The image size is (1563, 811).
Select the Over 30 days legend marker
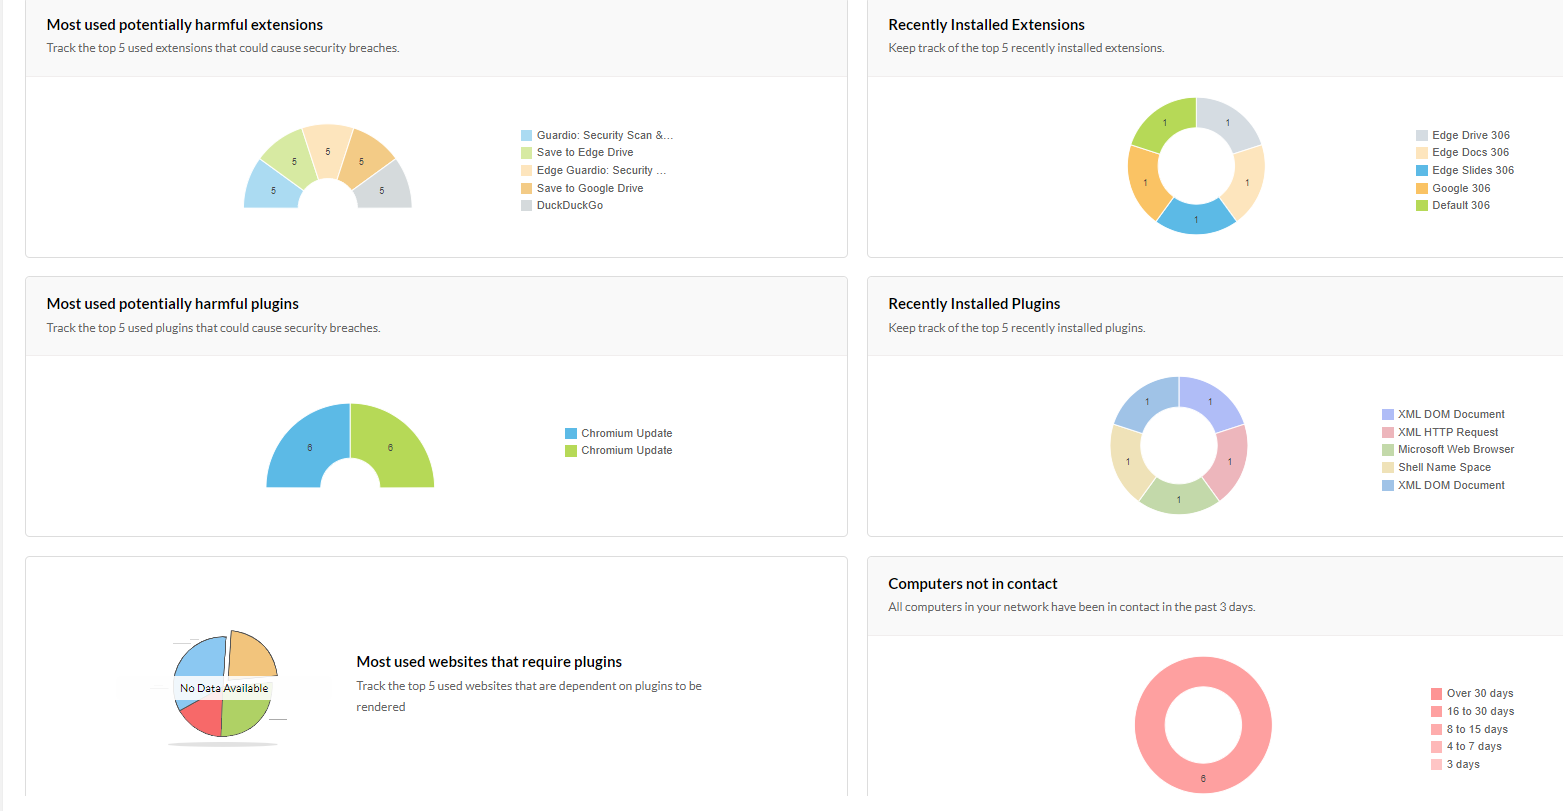pos(1436,692)
